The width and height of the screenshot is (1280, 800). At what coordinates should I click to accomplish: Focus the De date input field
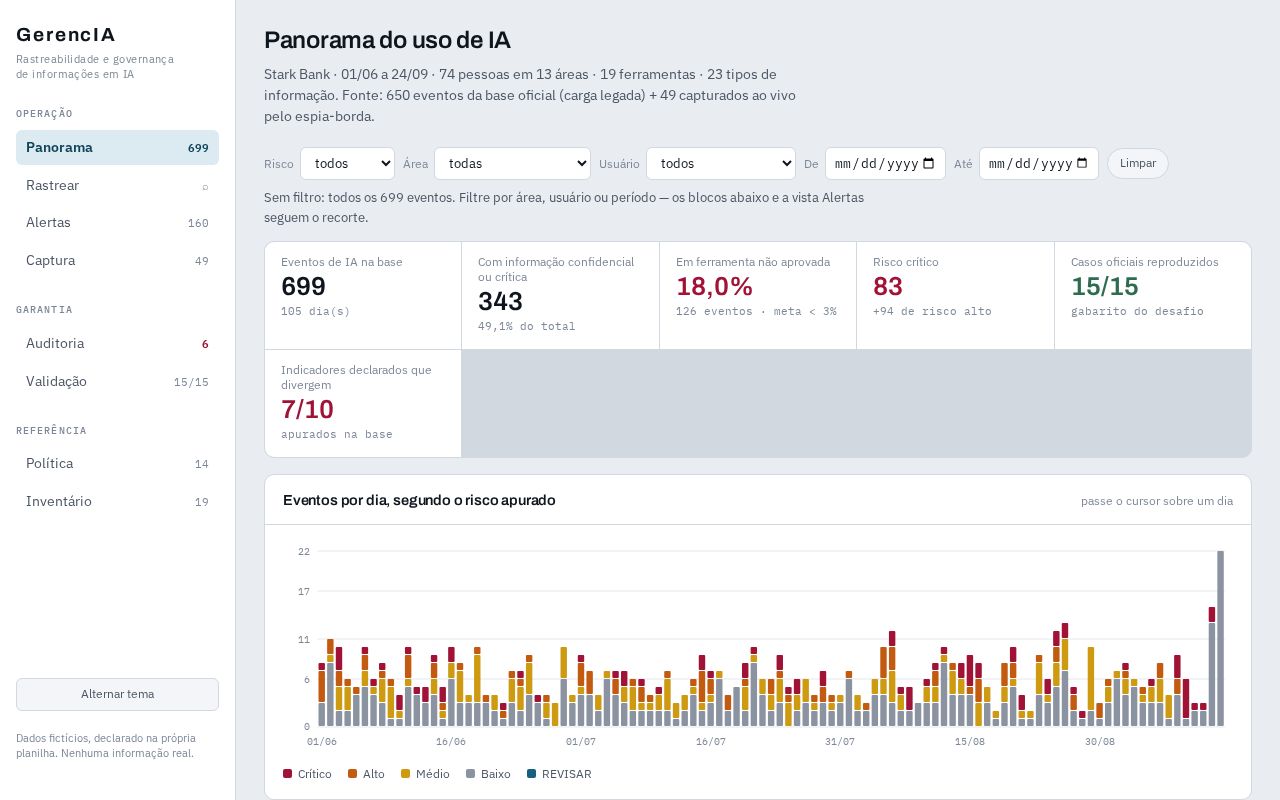click(x=885, y=164)
